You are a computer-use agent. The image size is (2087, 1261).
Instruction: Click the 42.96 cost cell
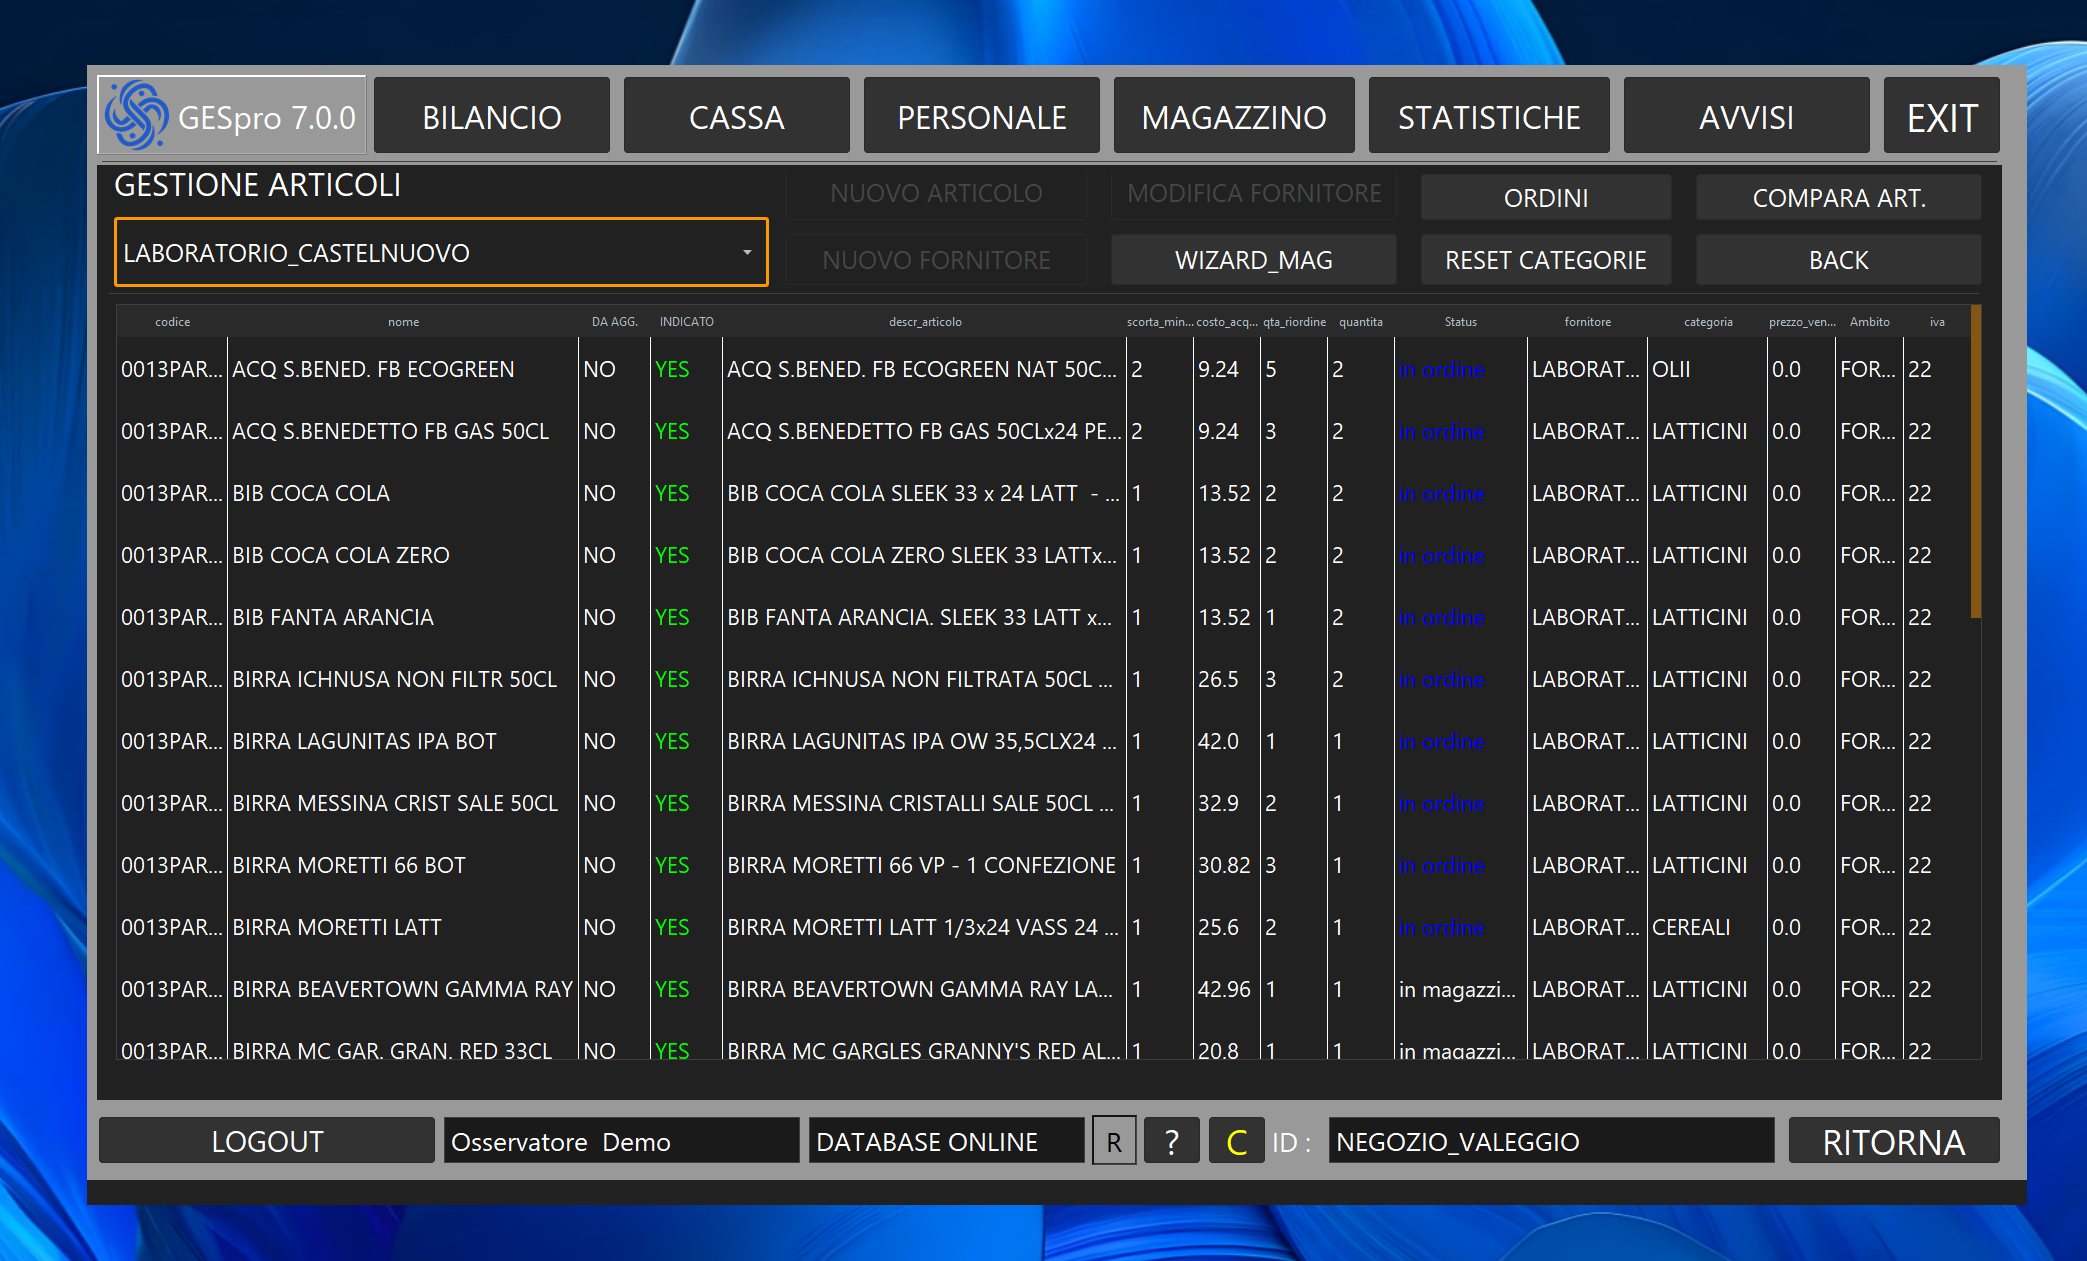pyautogui.click(x=1226, y=989)
